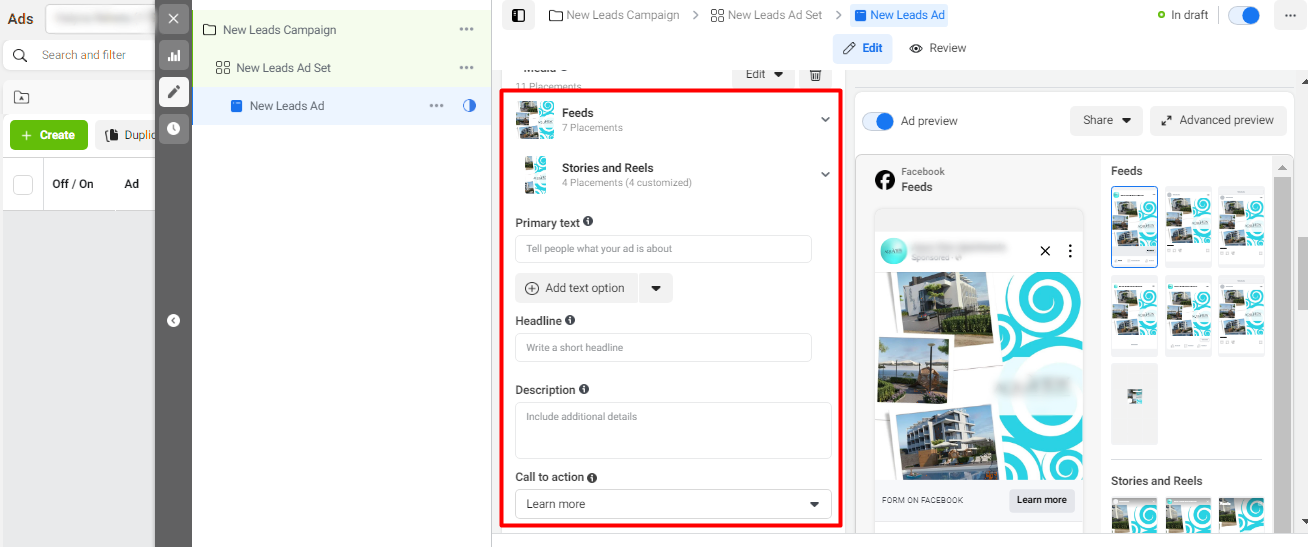Click the Description text area
Screen dimensions: 1308x547
tap(673, 430)
